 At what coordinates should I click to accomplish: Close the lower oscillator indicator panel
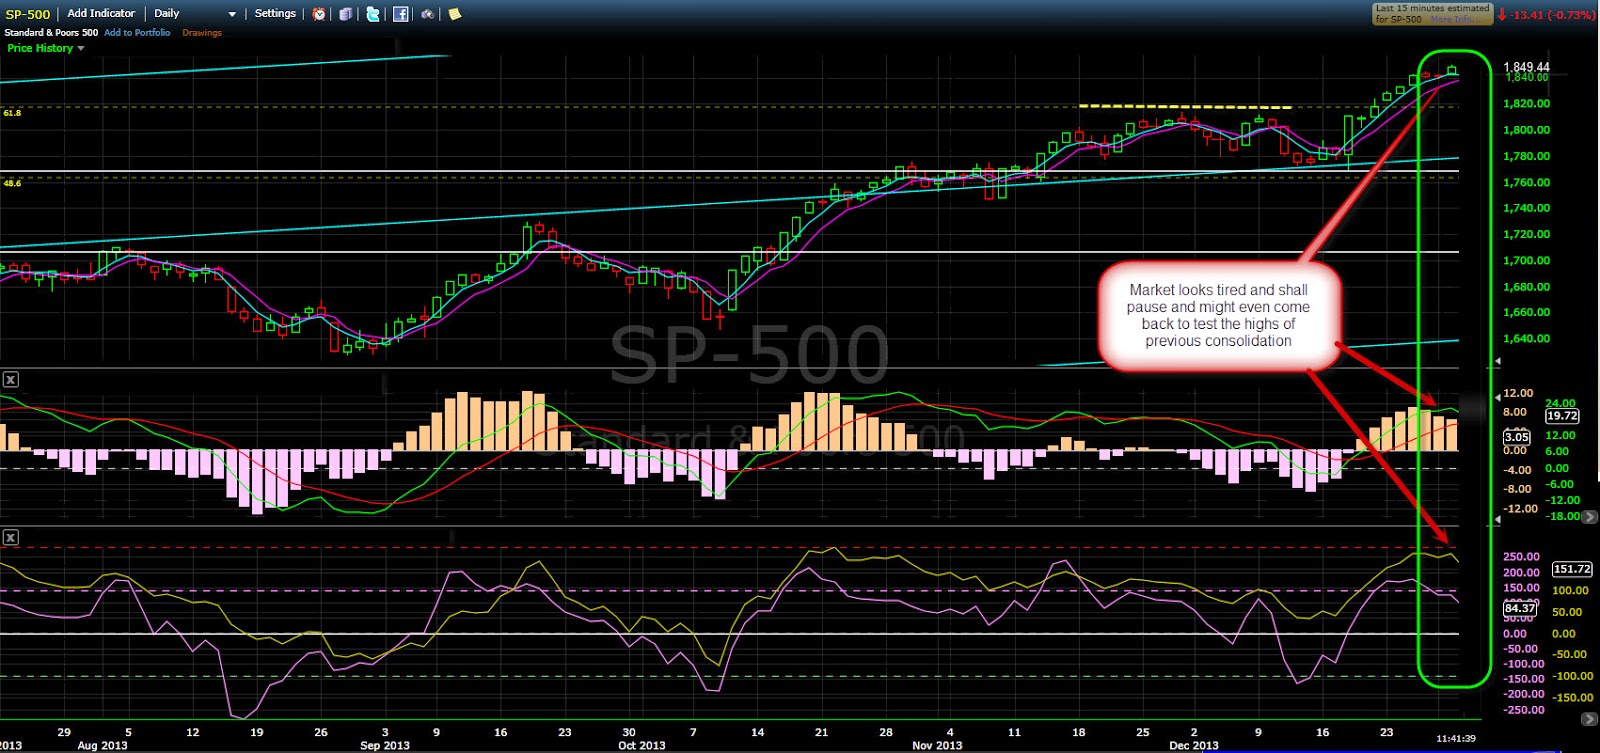(10, 537)
